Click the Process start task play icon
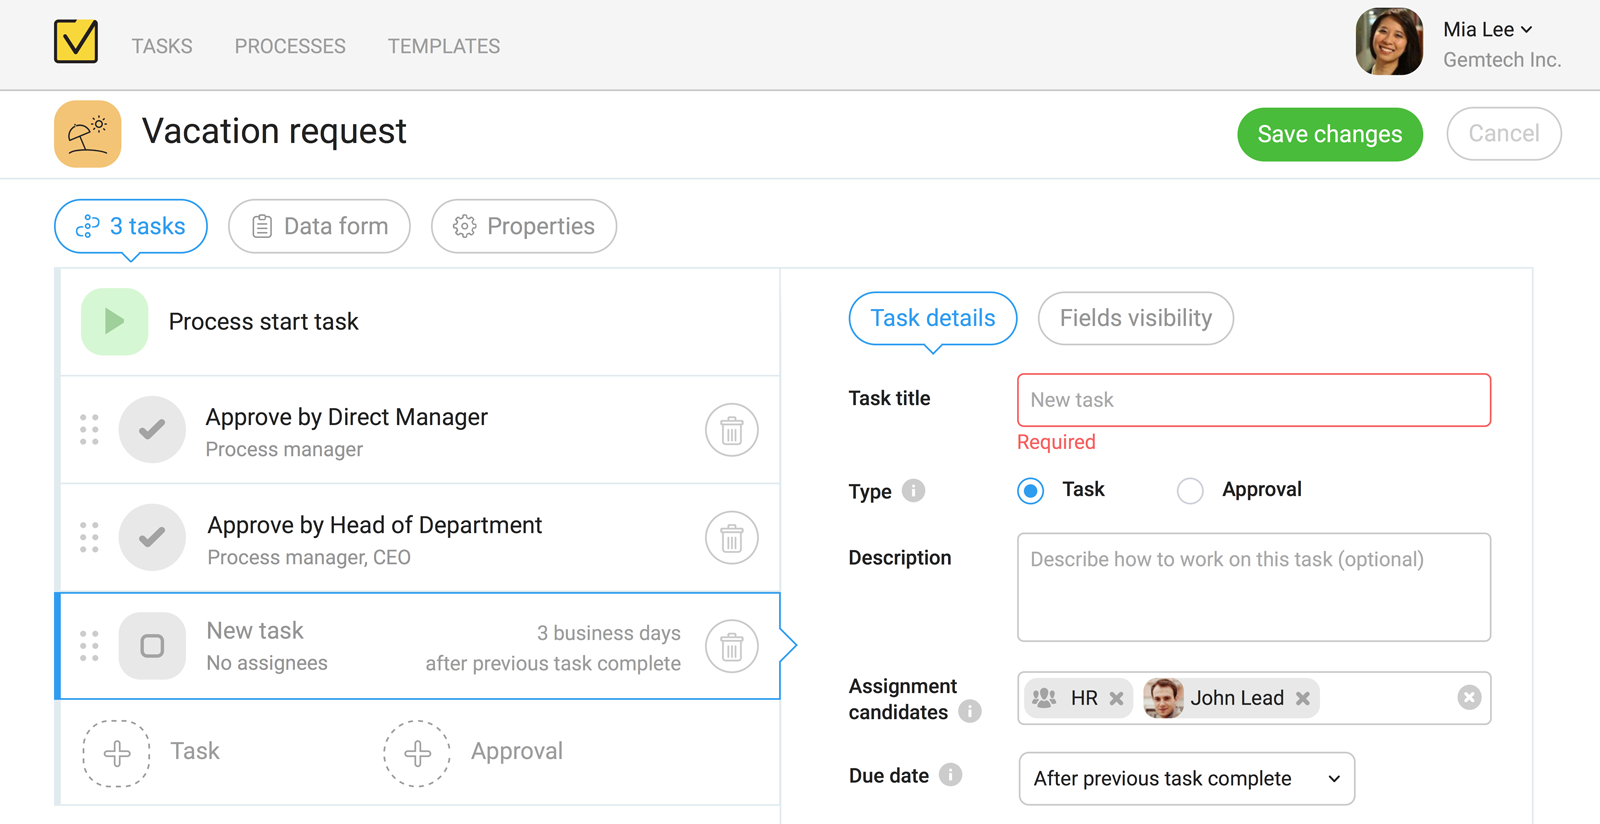 pyautogui.click(x=115, y=322)
